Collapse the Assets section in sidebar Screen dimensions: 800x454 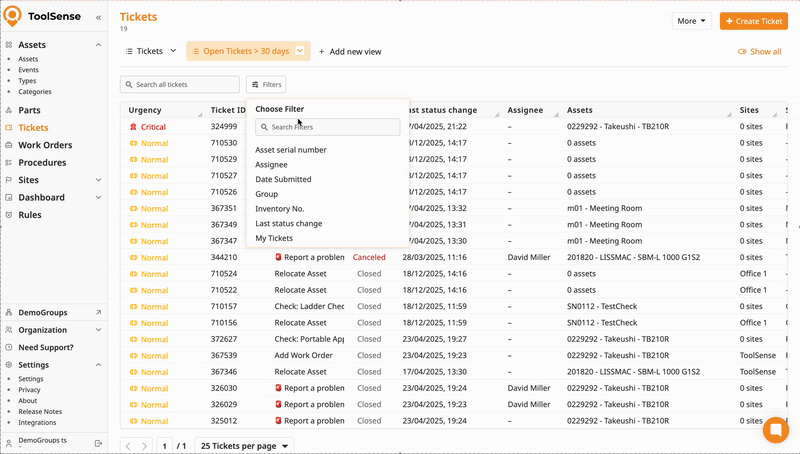[x=98, y=45]
